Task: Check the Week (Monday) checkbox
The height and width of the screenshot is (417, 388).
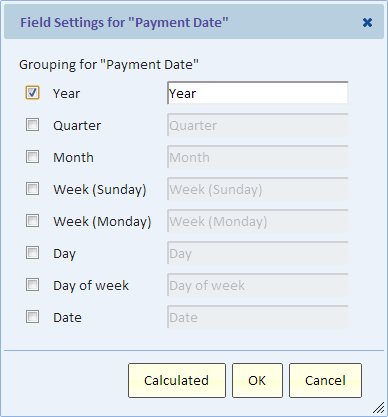Action: pyautogui.click(x=32, y=221)
